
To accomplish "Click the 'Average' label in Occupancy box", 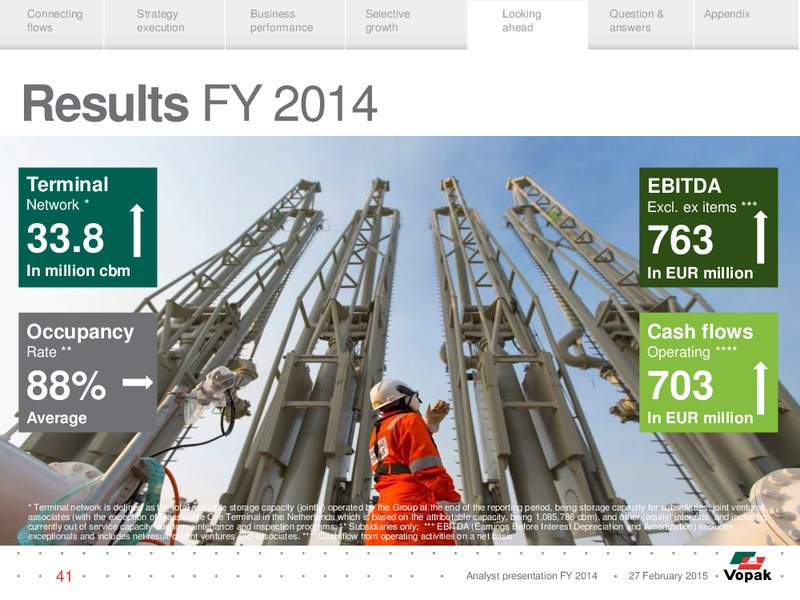I will pos(57,418).
